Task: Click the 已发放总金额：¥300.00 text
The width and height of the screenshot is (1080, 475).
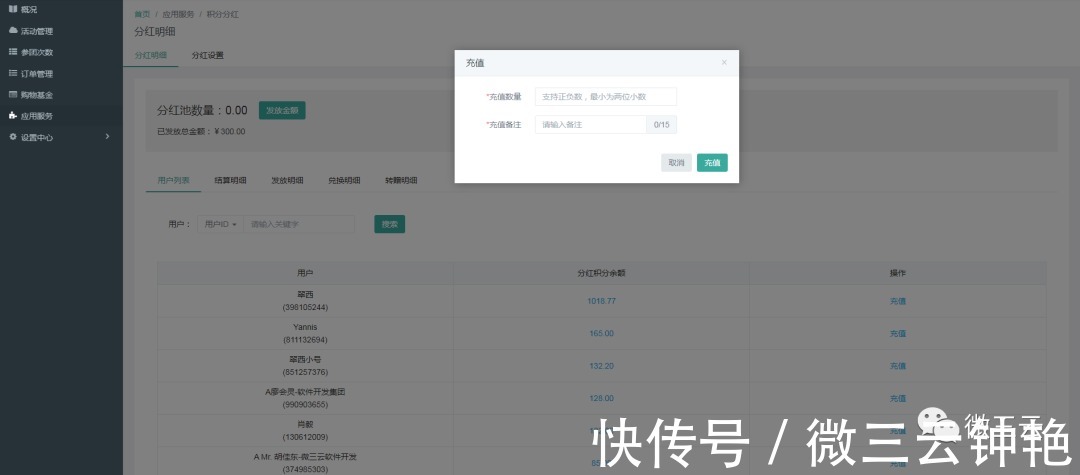Action: click(x=201, y=131)
